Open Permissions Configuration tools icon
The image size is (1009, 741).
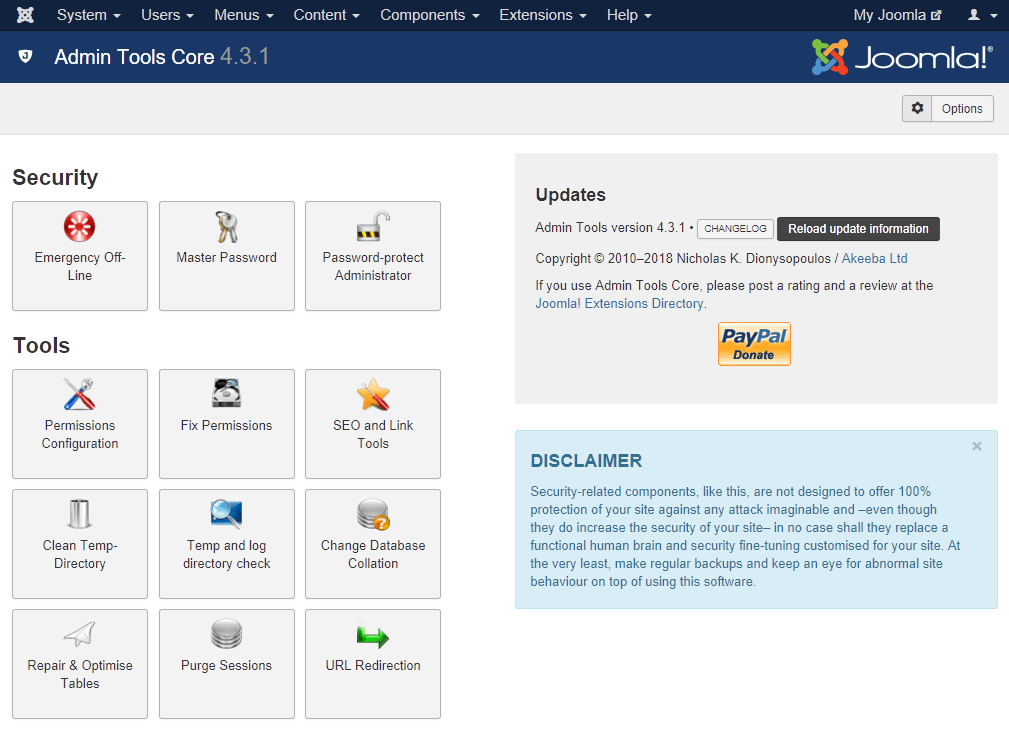(80, 394)
